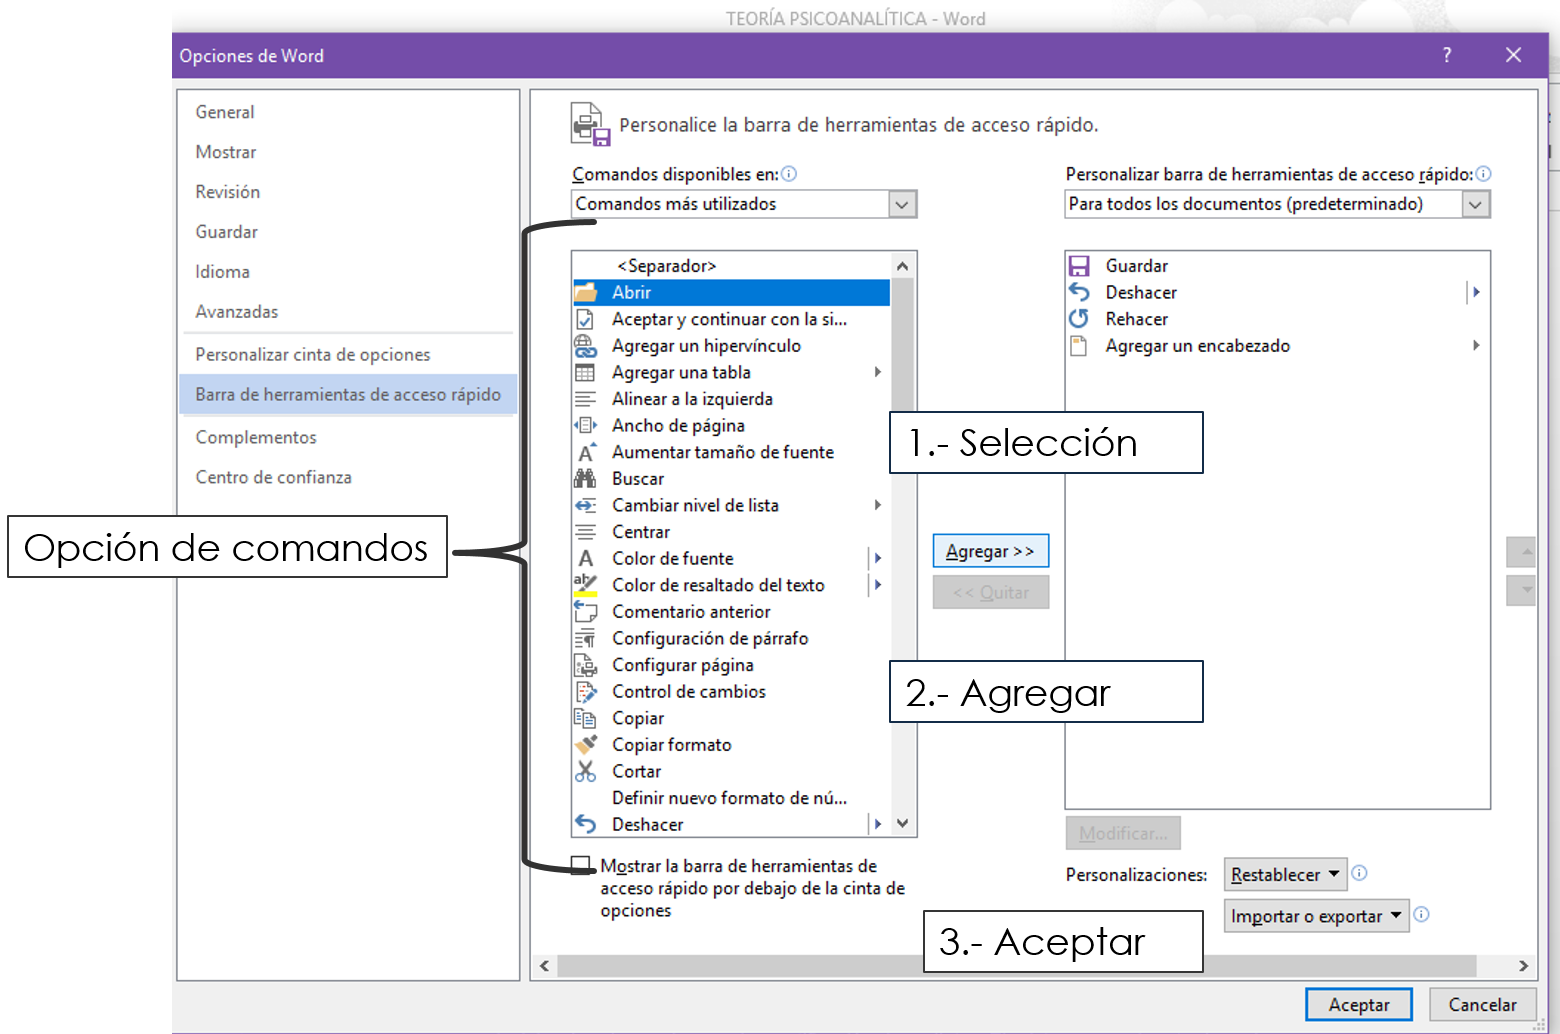Screen dimensions: 1560x1034
Task: Select the Agregar una tabla grid icon
Action: tap(585, 371)
